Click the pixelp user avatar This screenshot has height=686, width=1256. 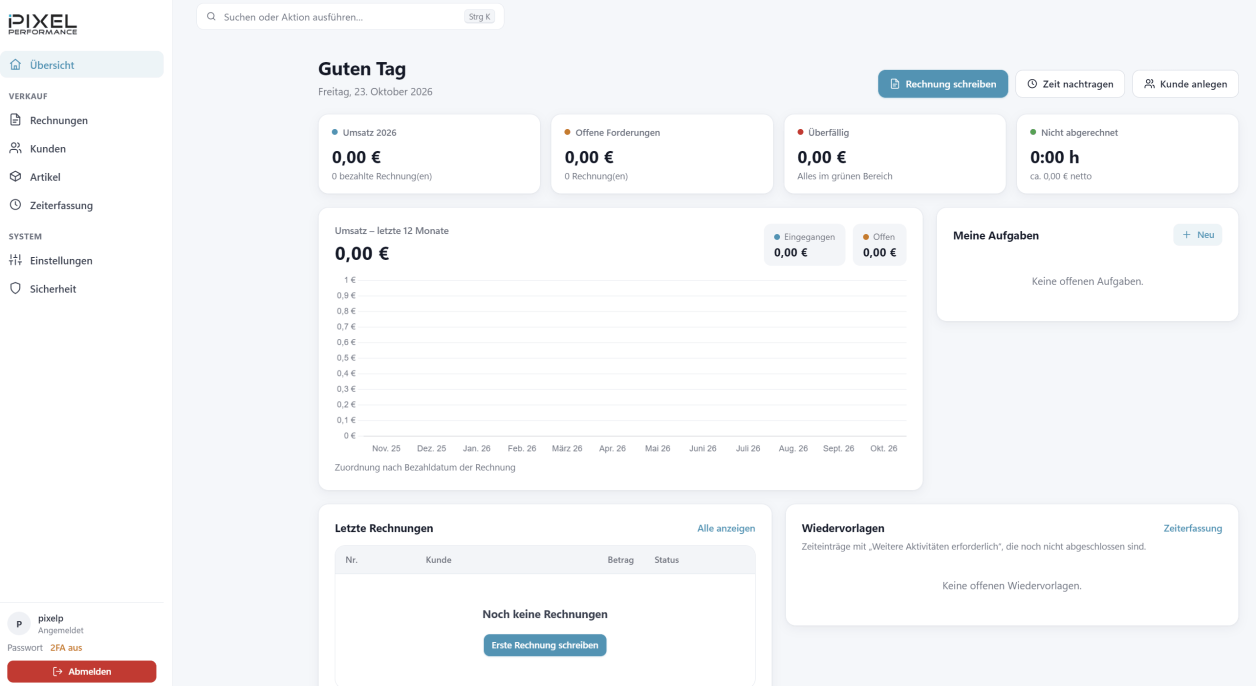click(19, 624)
